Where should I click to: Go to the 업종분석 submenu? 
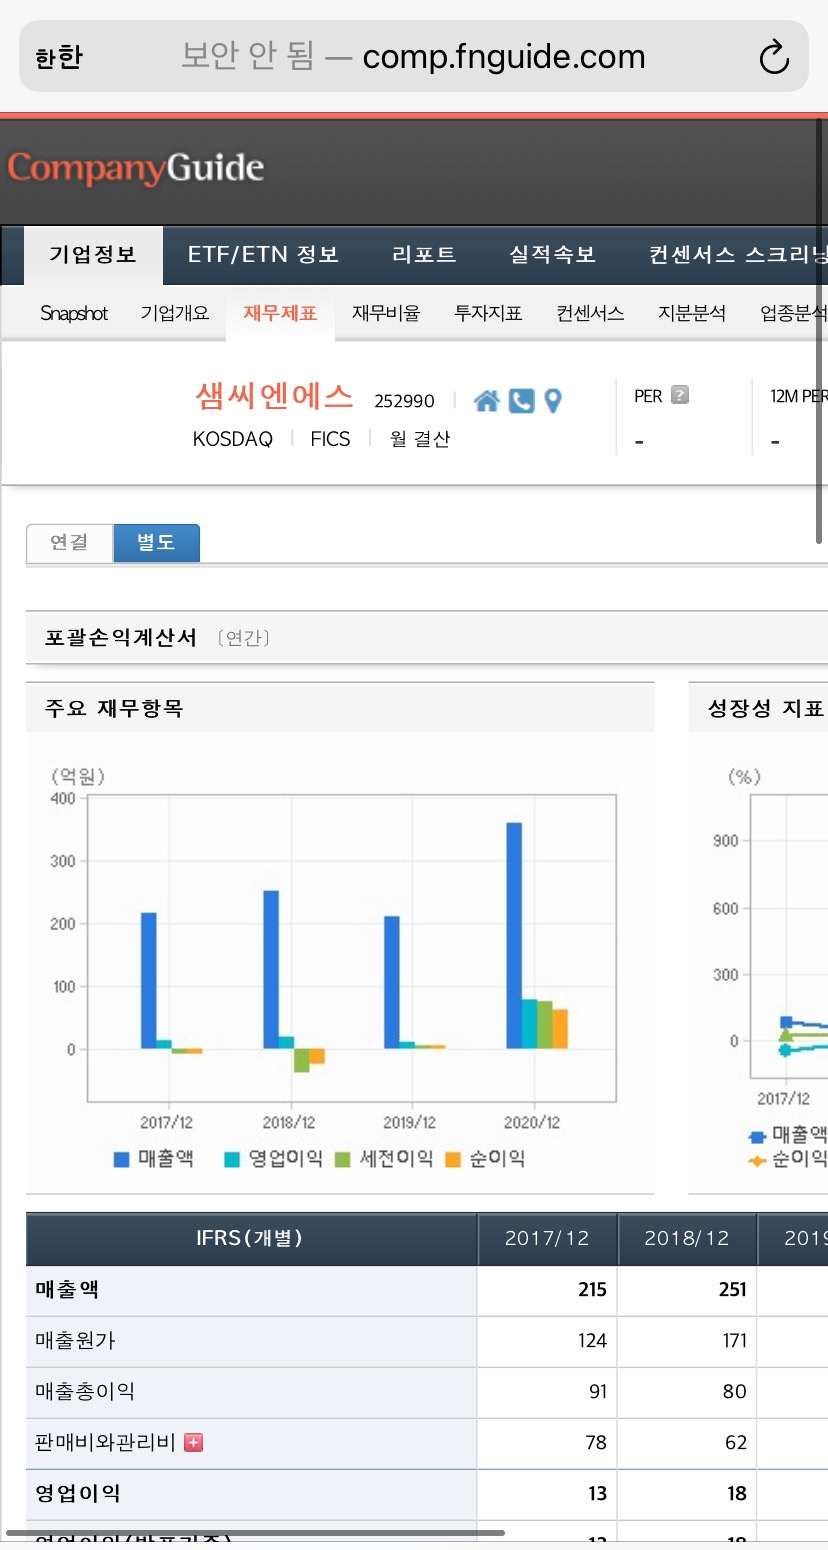[x=794, y=313]
